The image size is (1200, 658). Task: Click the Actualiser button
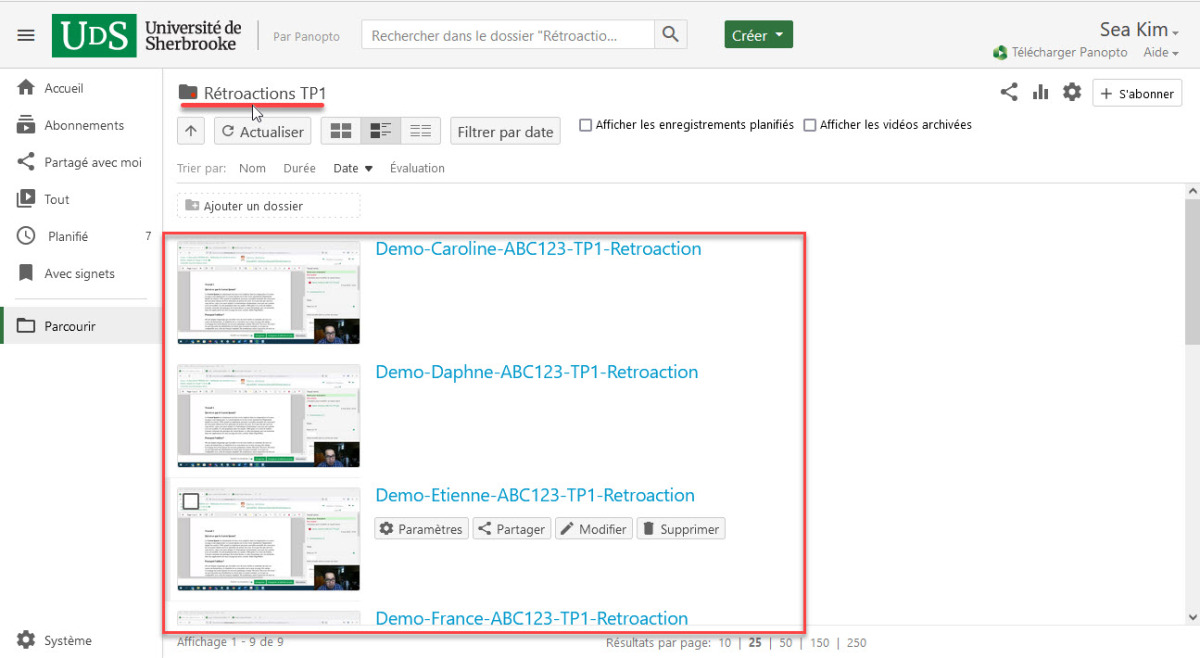262,131
